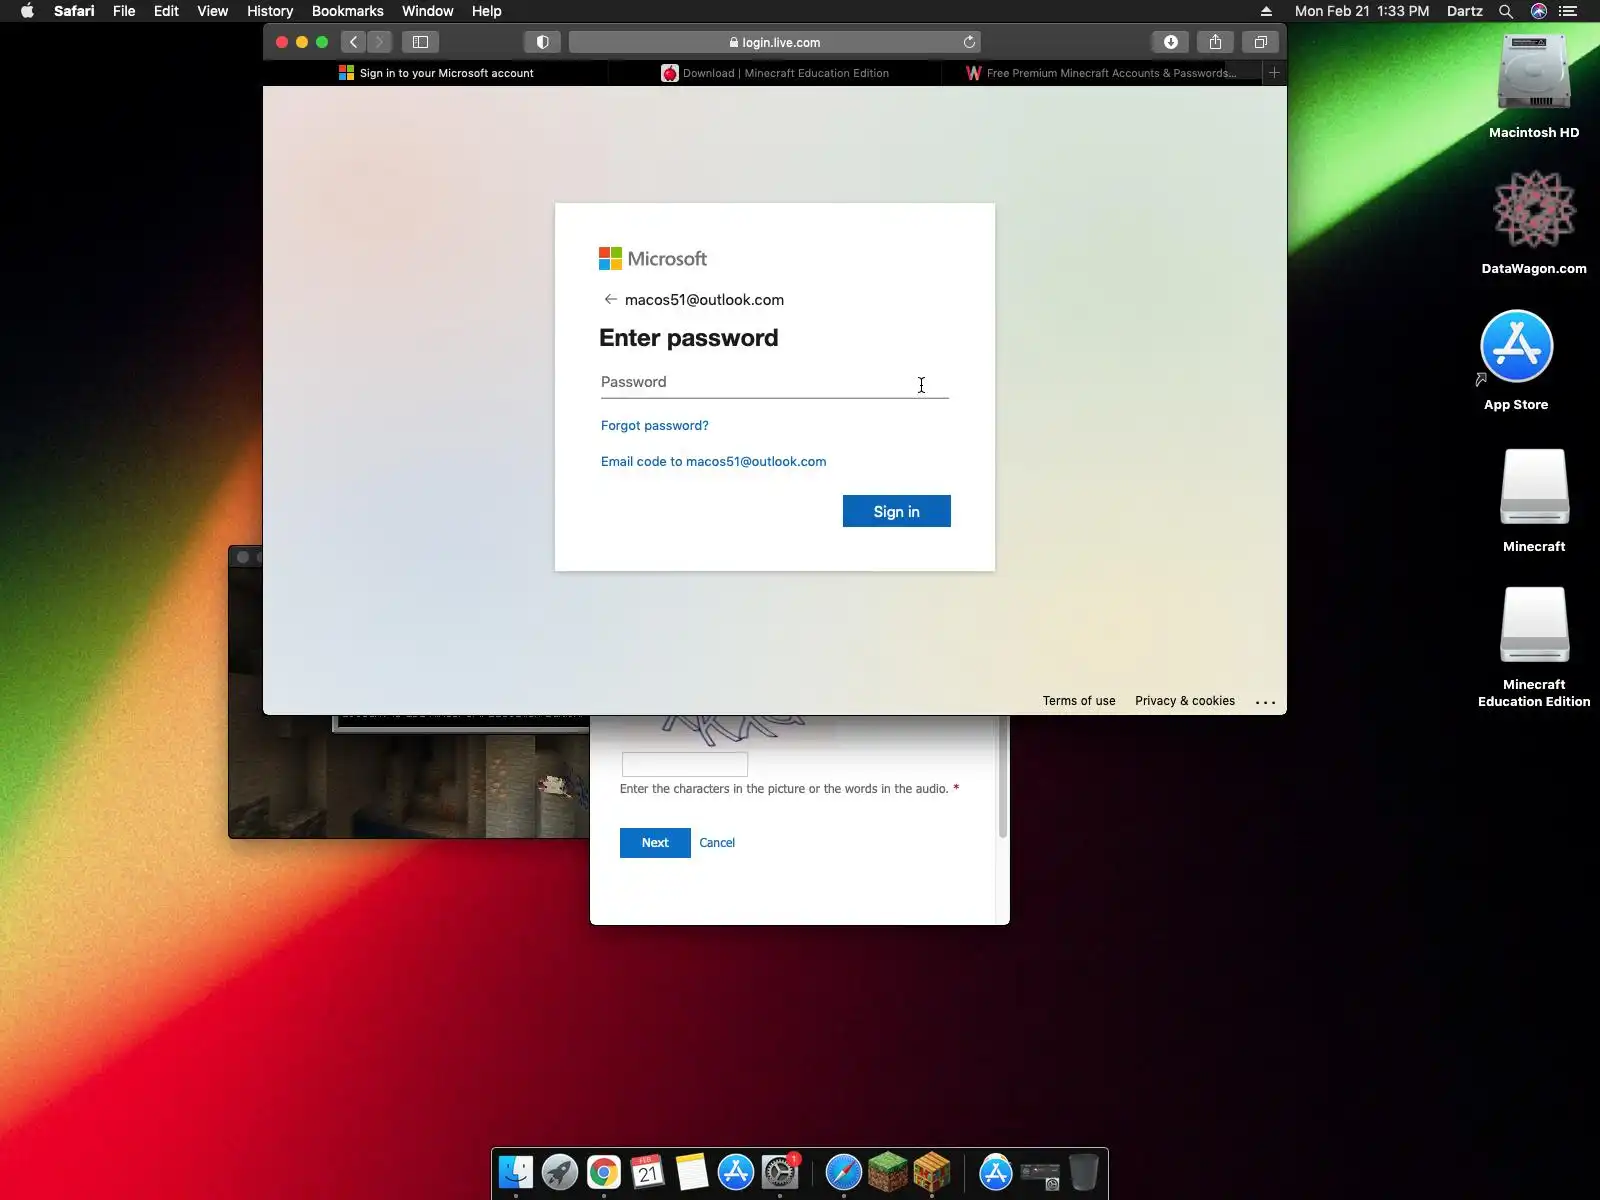This screenshot has width=1600, height=1200.
Task: Open the Edit menu
Action: point(166,11)
